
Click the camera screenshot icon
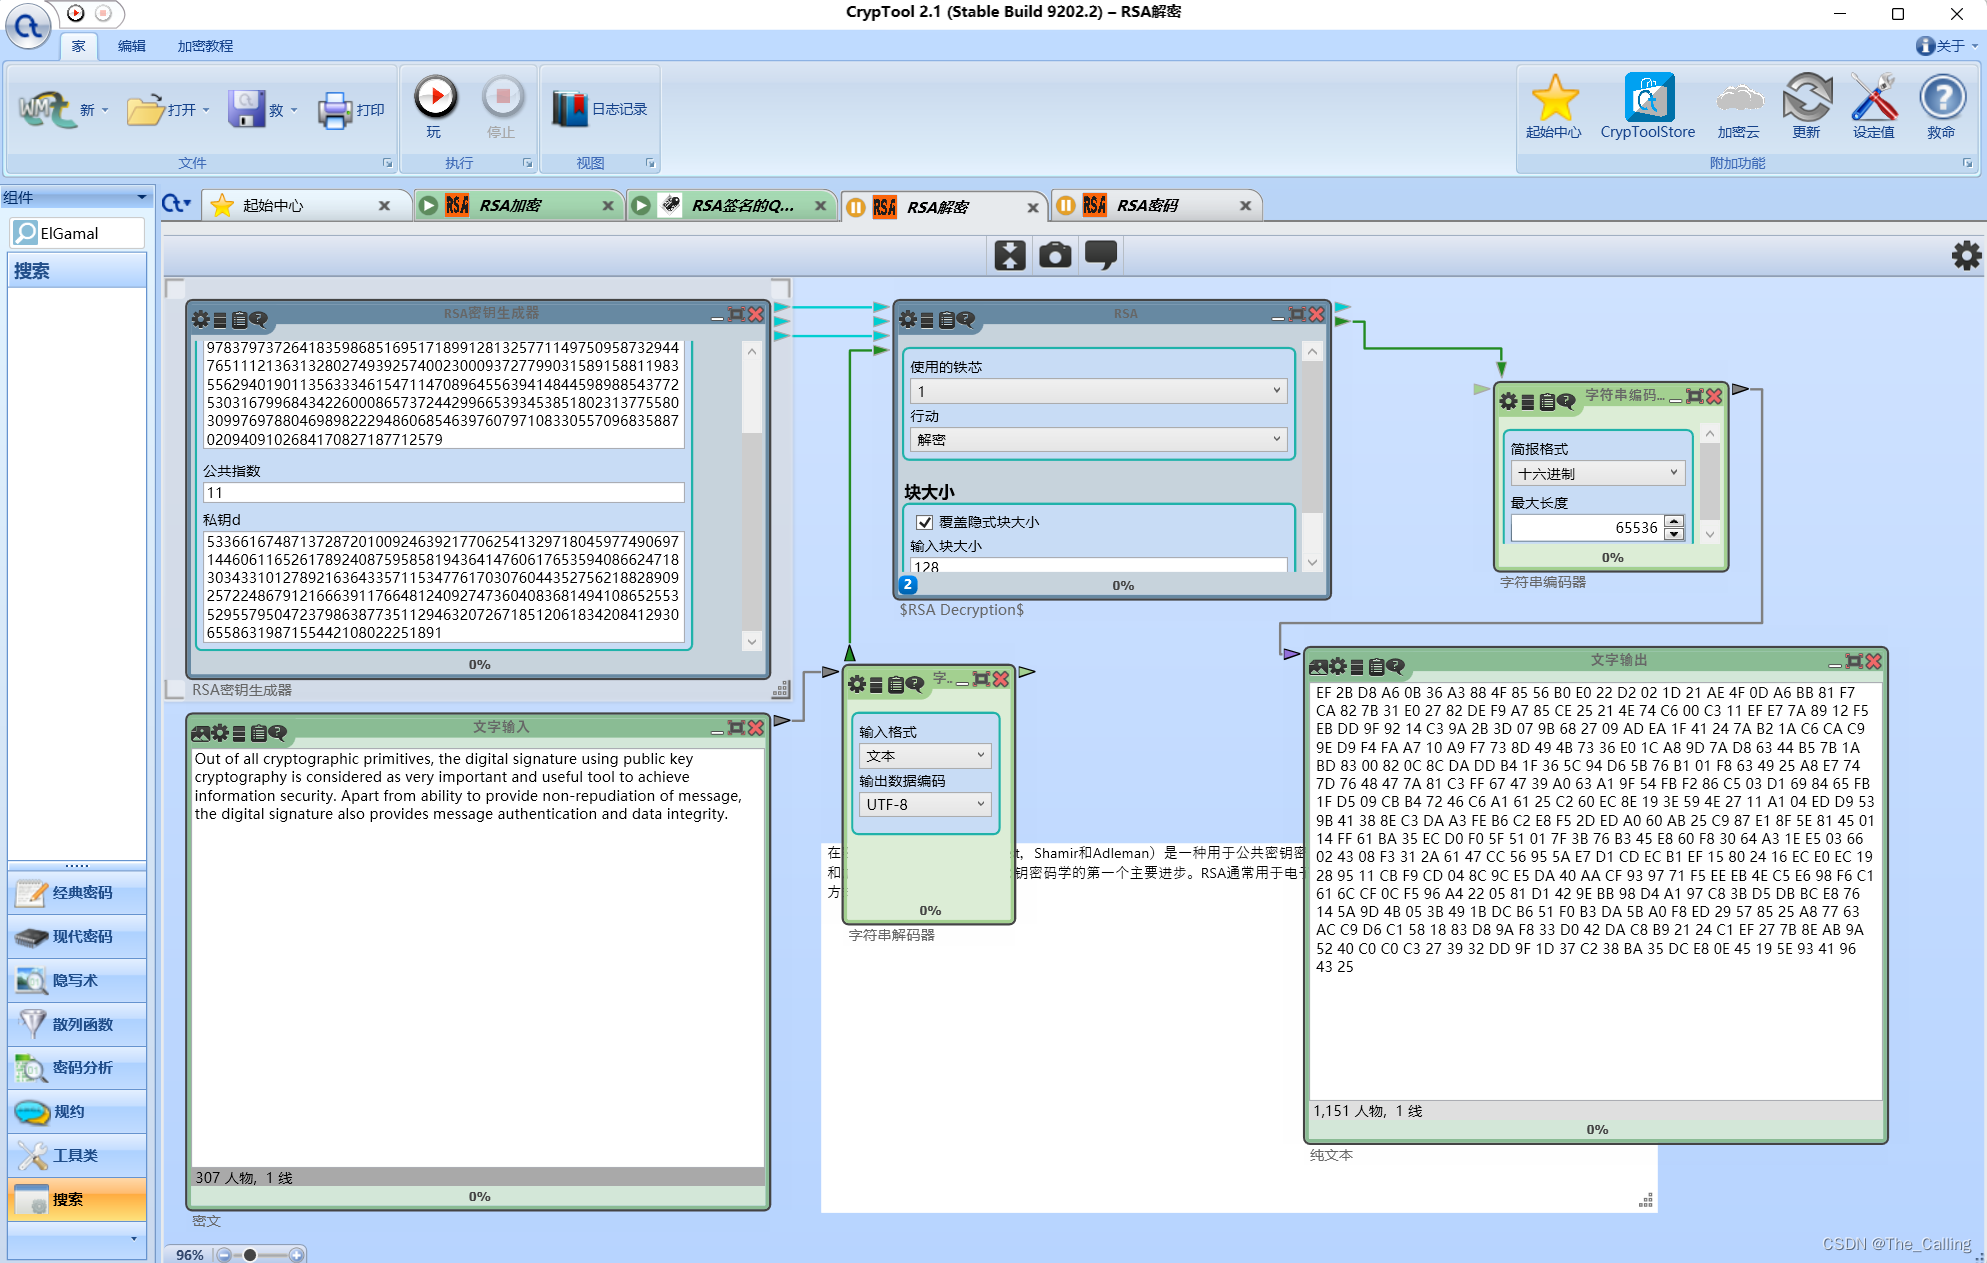point(1055,255)
